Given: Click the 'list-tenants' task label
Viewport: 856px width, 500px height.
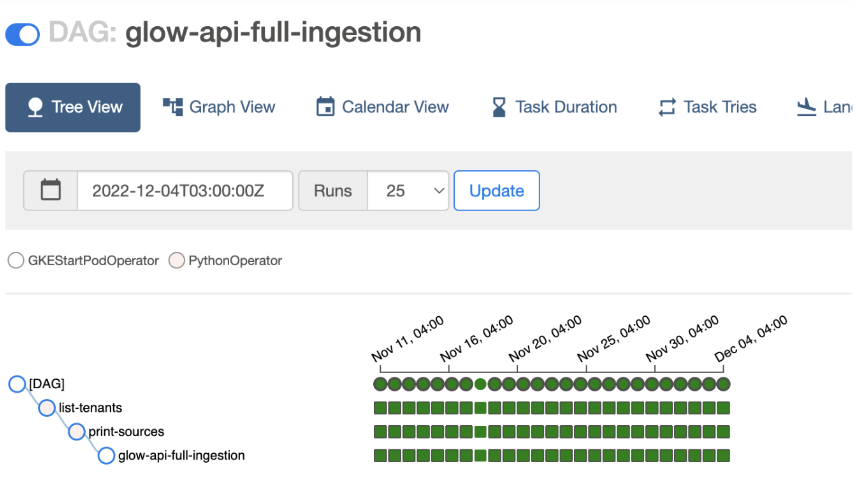Looking at the screenshot, I should pos(91,408).
